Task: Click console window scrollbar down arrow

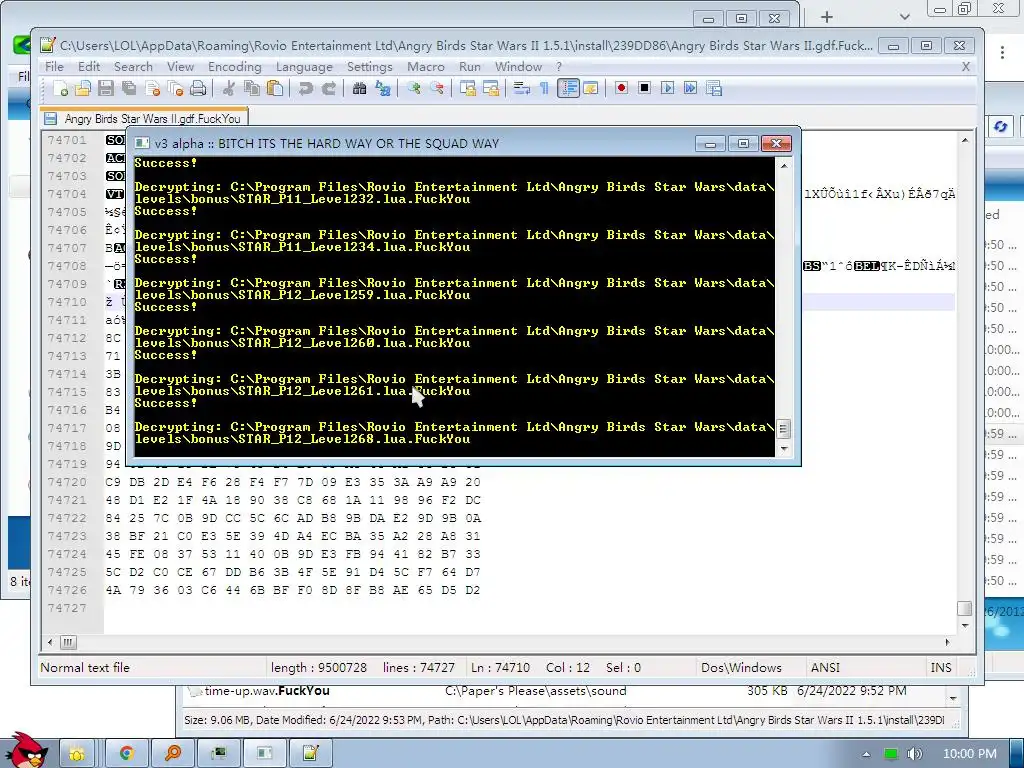Action: coord(784,449)
